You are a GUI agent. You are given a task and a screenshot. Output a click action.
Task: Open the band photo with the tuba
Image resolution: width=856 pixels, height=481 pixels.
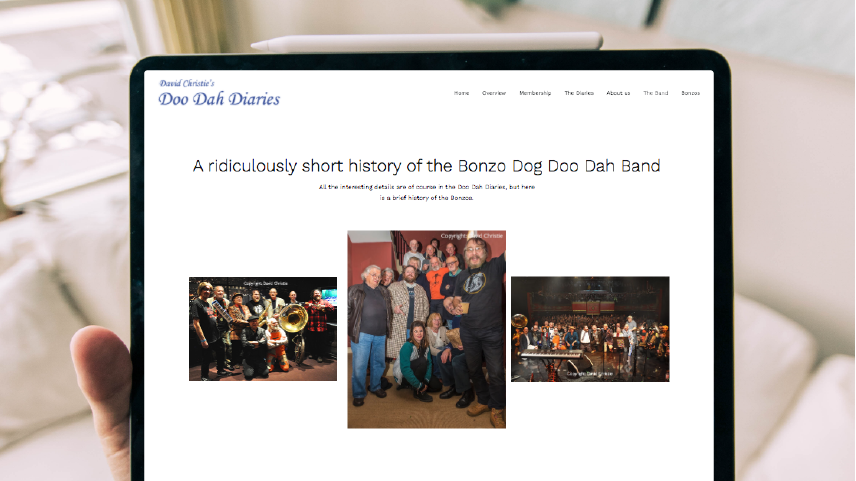pyautogui.click(x=263, y=329)
